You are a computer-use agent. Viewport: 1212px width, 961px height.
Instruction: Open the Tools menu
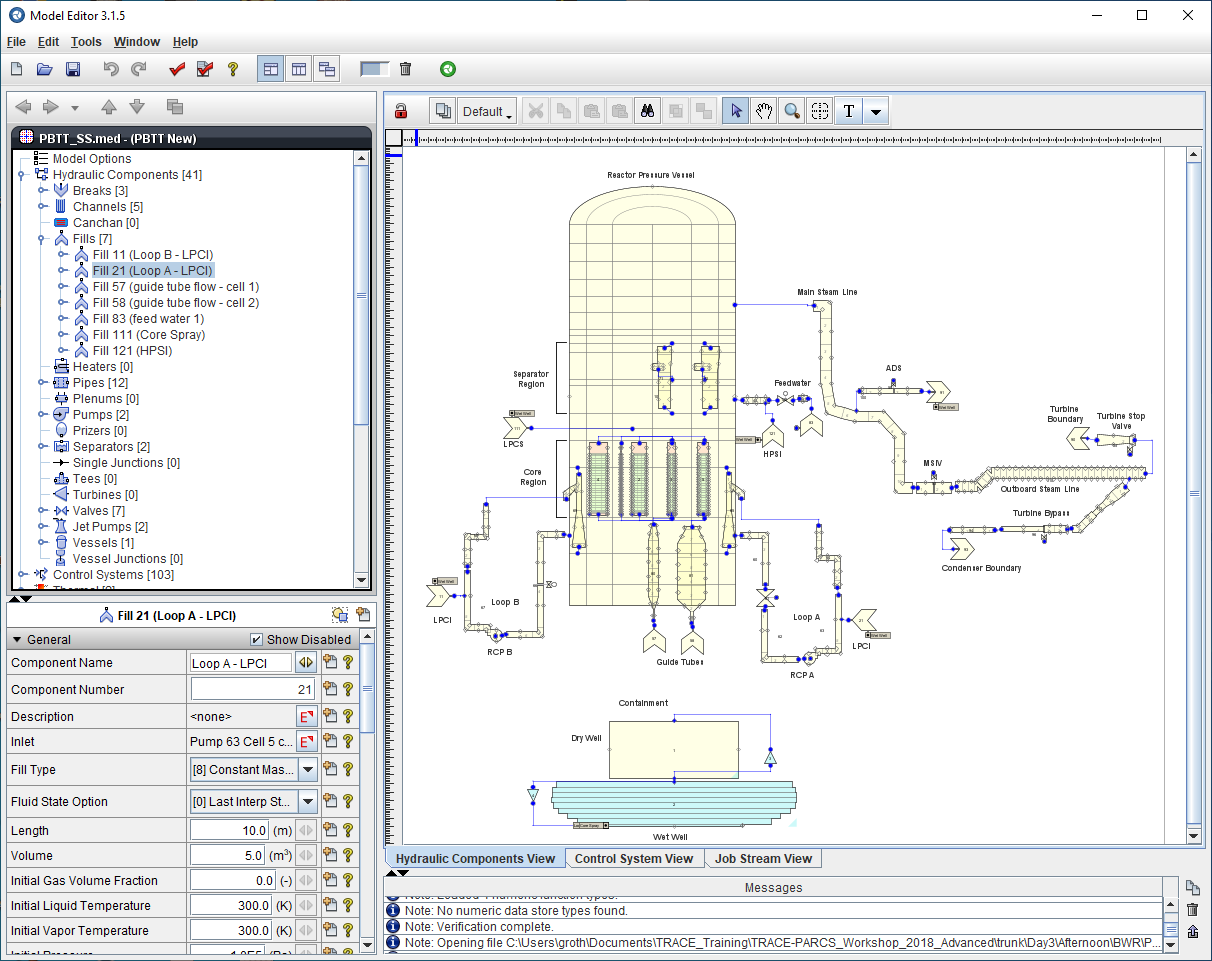coord(86,42)
